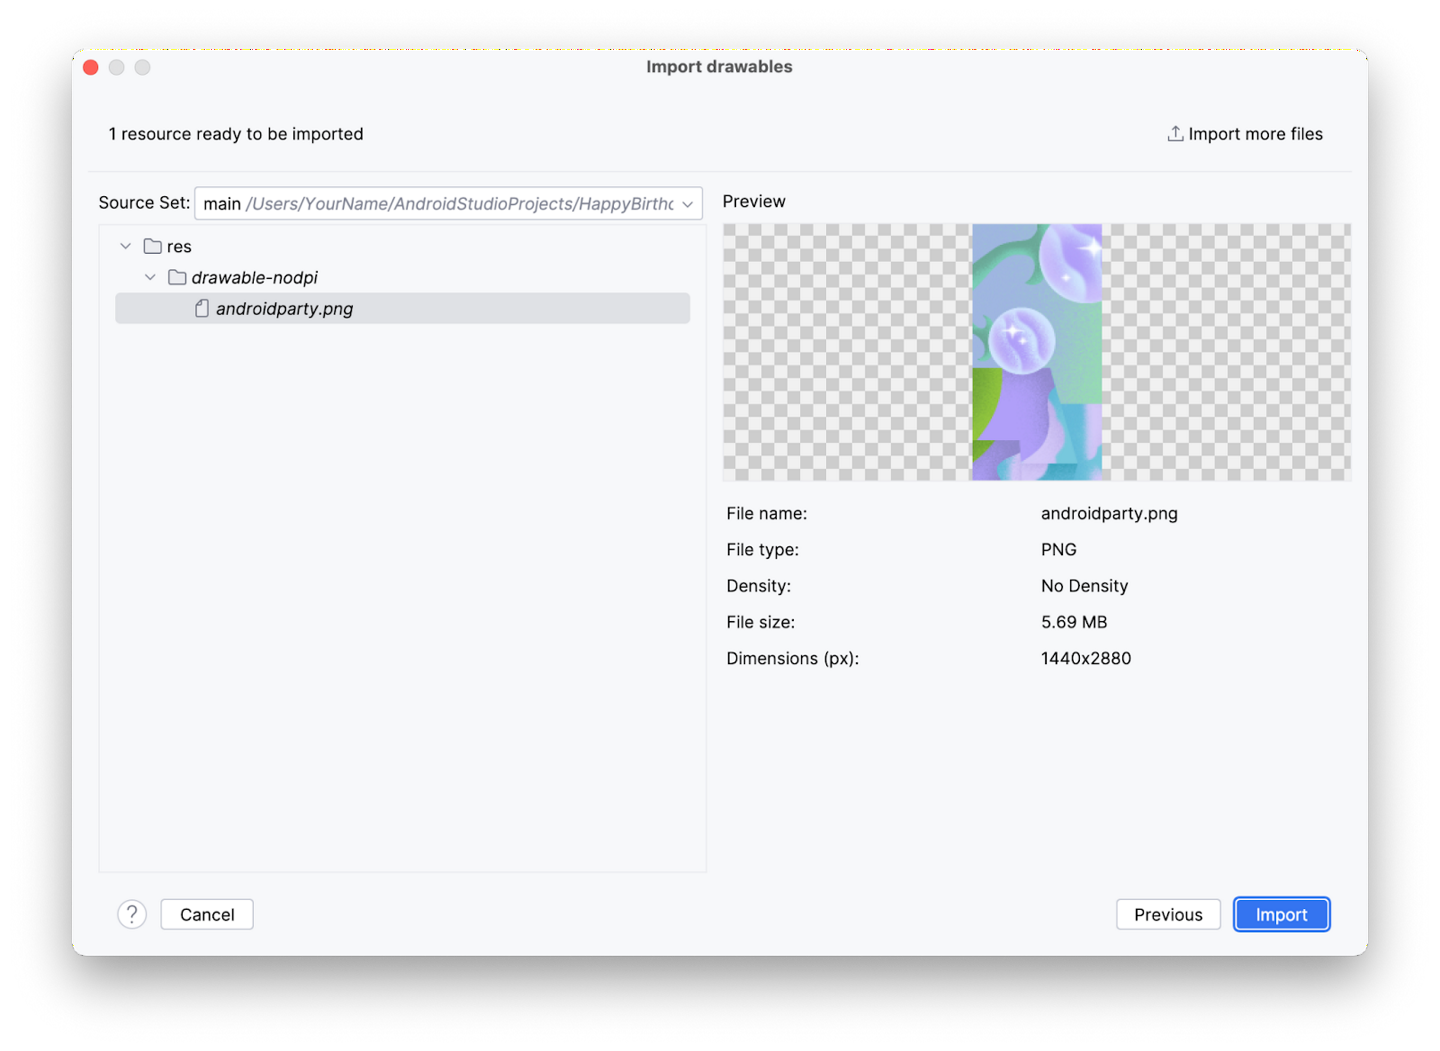Close the Import drawables dialog with red button
The width and height of the screenshot is (1440, 1051).
pos(91,67)
